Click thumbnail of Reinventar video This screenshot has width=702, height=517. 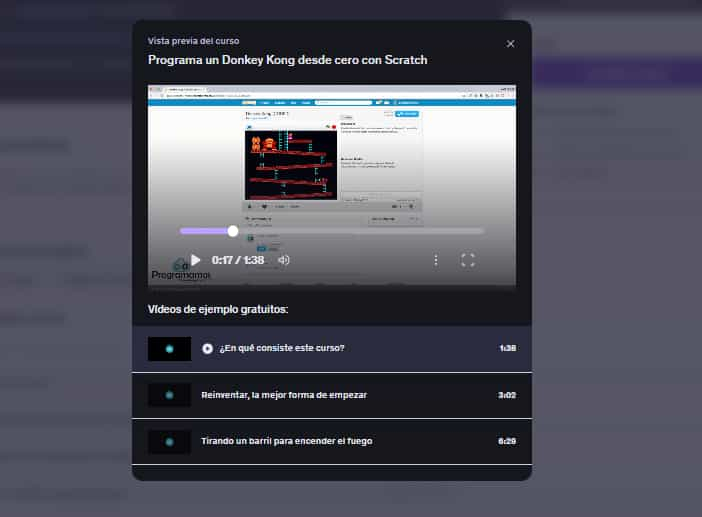pyautogui.click(x=169, y=395)
